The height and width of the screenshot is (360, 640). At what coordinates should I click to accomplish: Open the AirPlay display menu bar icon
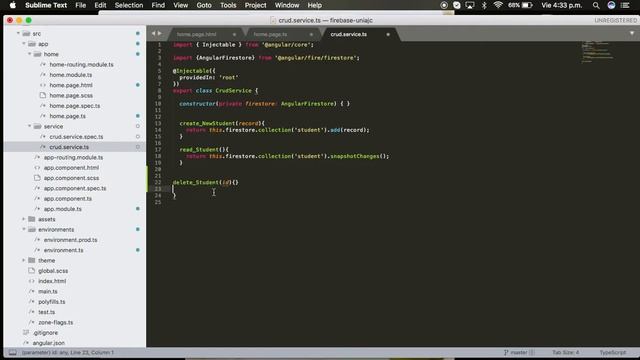click(x=470, y=5)
